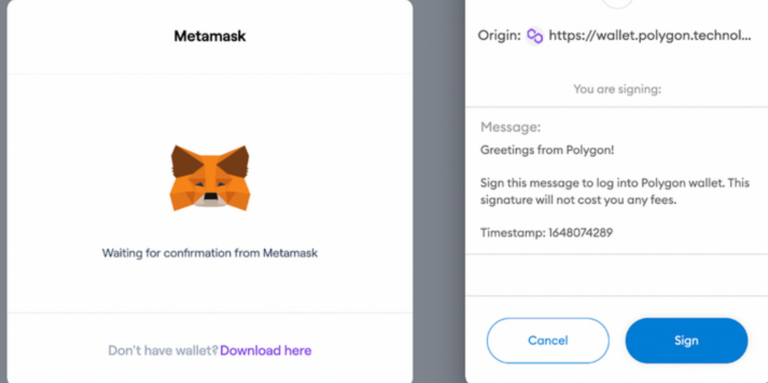Screen dimensions: 768x383
Task: Click the account circle at popup top
Action: point(617,2)
